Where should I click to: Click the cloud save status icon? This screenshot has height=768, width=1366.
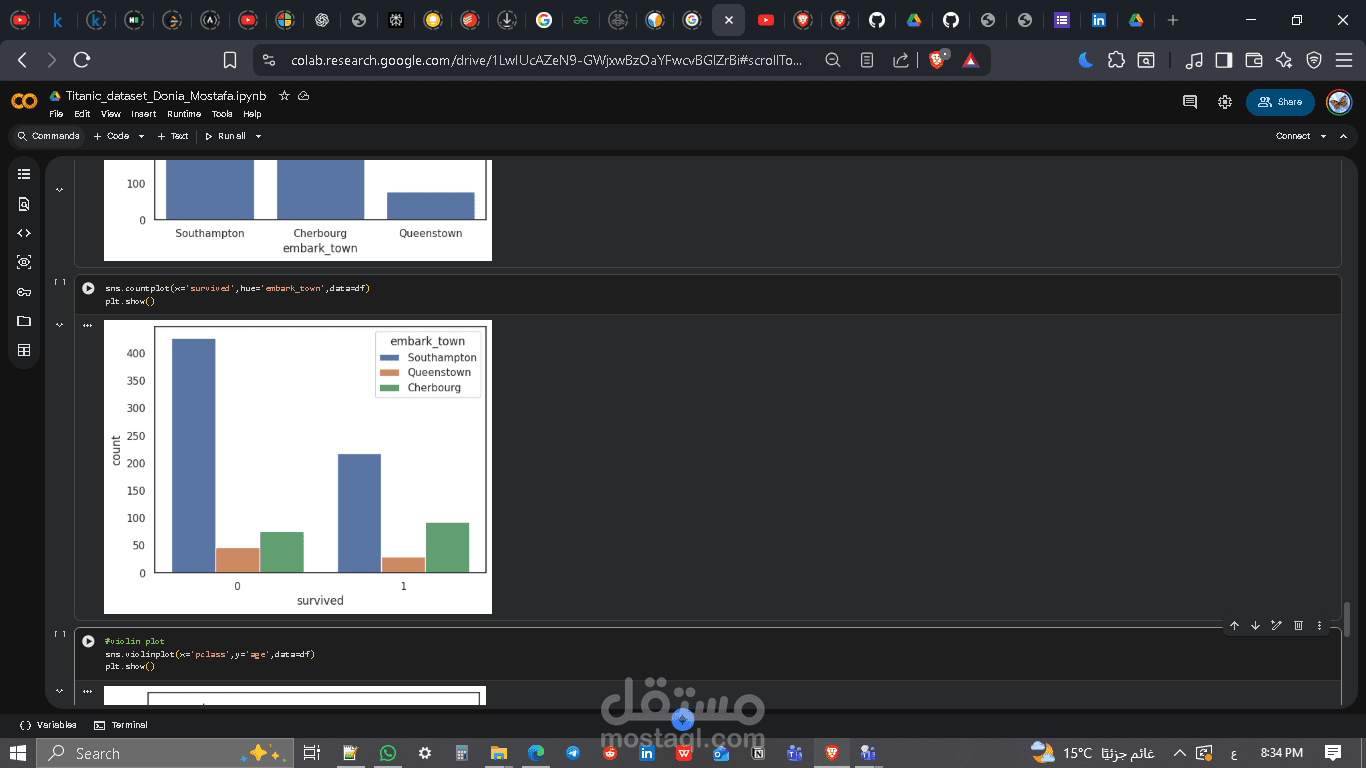pyautogui.click(x=304, y=96)
